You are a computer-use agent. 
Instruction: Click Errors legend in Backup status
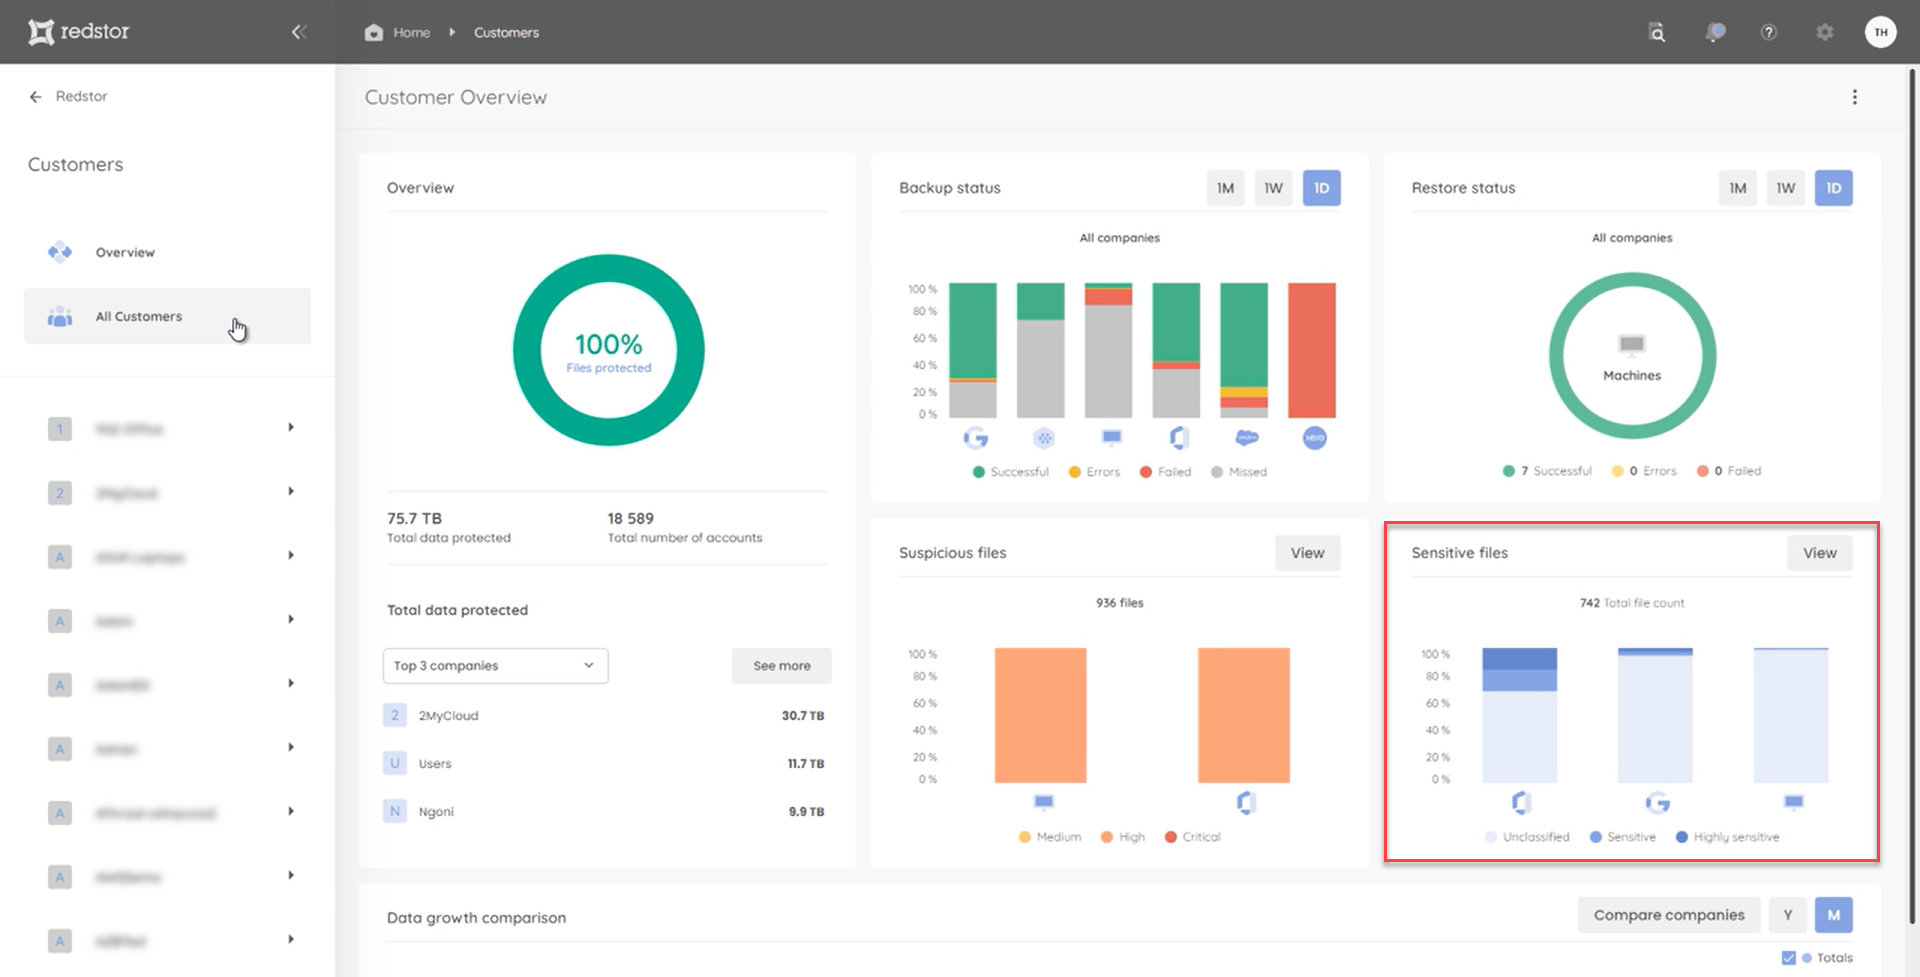tap(1095, 472)
